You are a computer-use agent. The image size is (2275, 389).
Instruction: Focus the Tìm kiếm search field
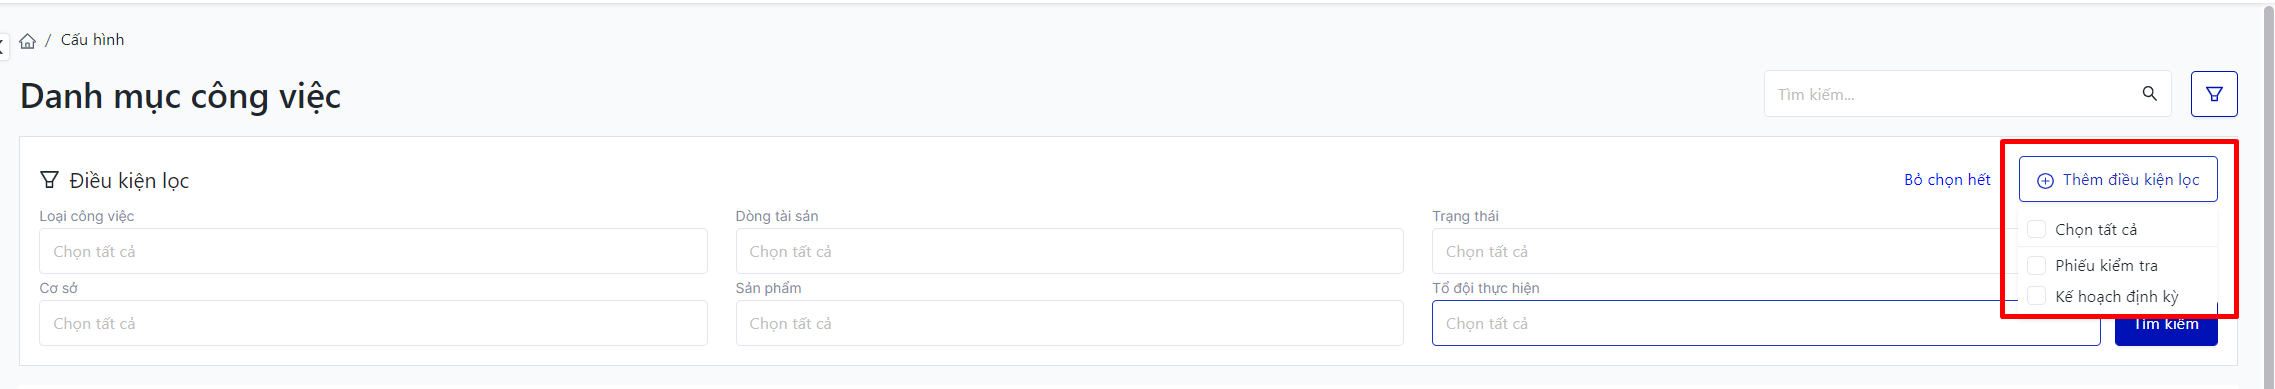1950,94
